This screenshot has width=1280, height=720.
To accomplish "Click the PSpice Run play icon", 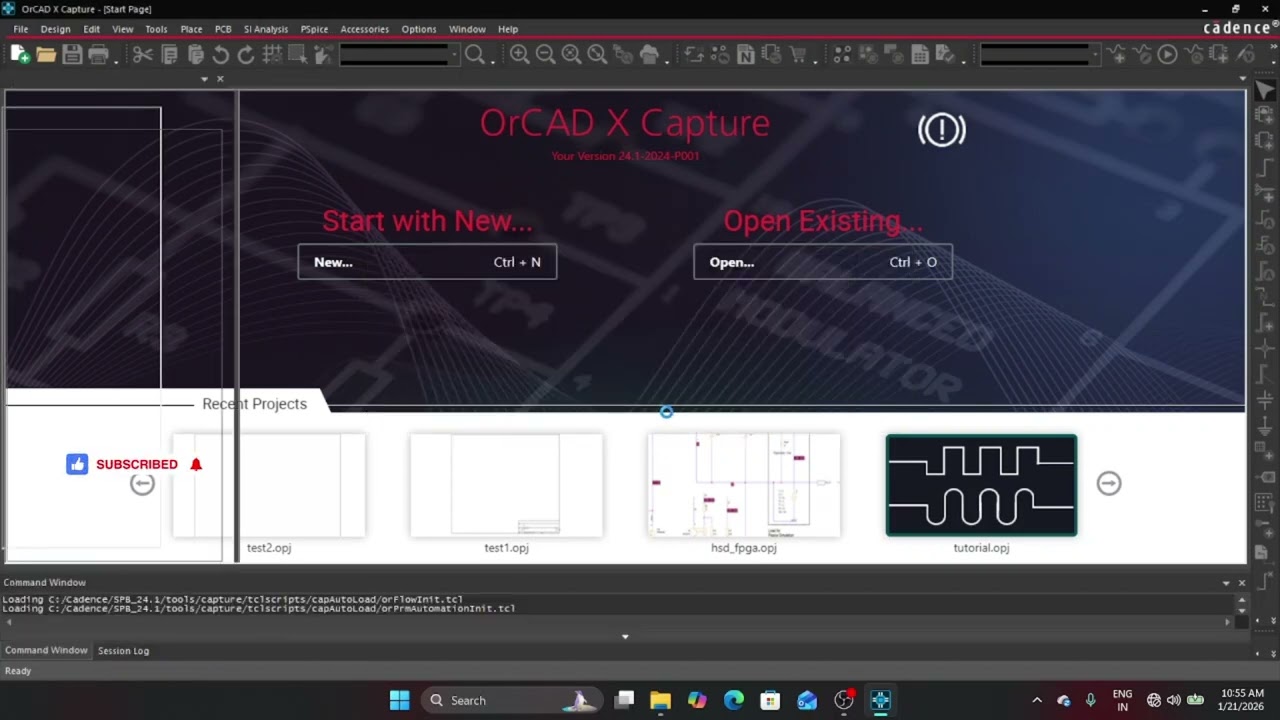I will click(x=1167, y=55).
